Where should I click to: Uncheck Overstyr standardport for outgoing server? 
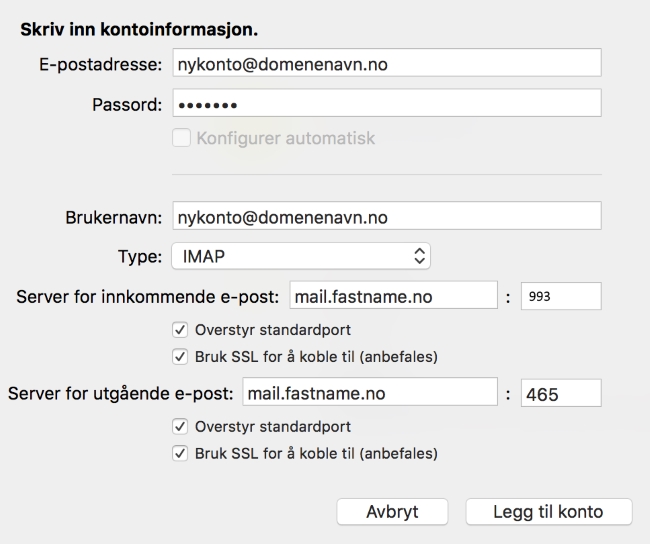click(180, 427)
